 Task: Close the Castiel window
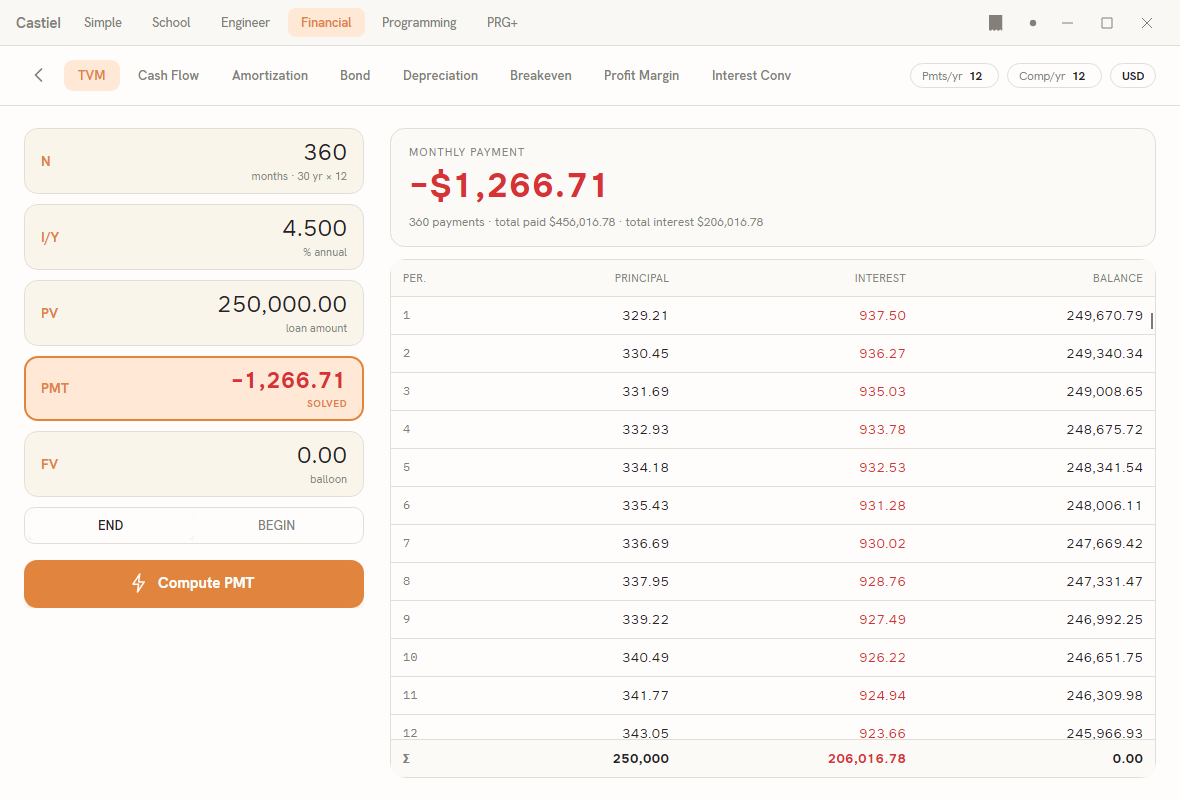(1146, 23)
